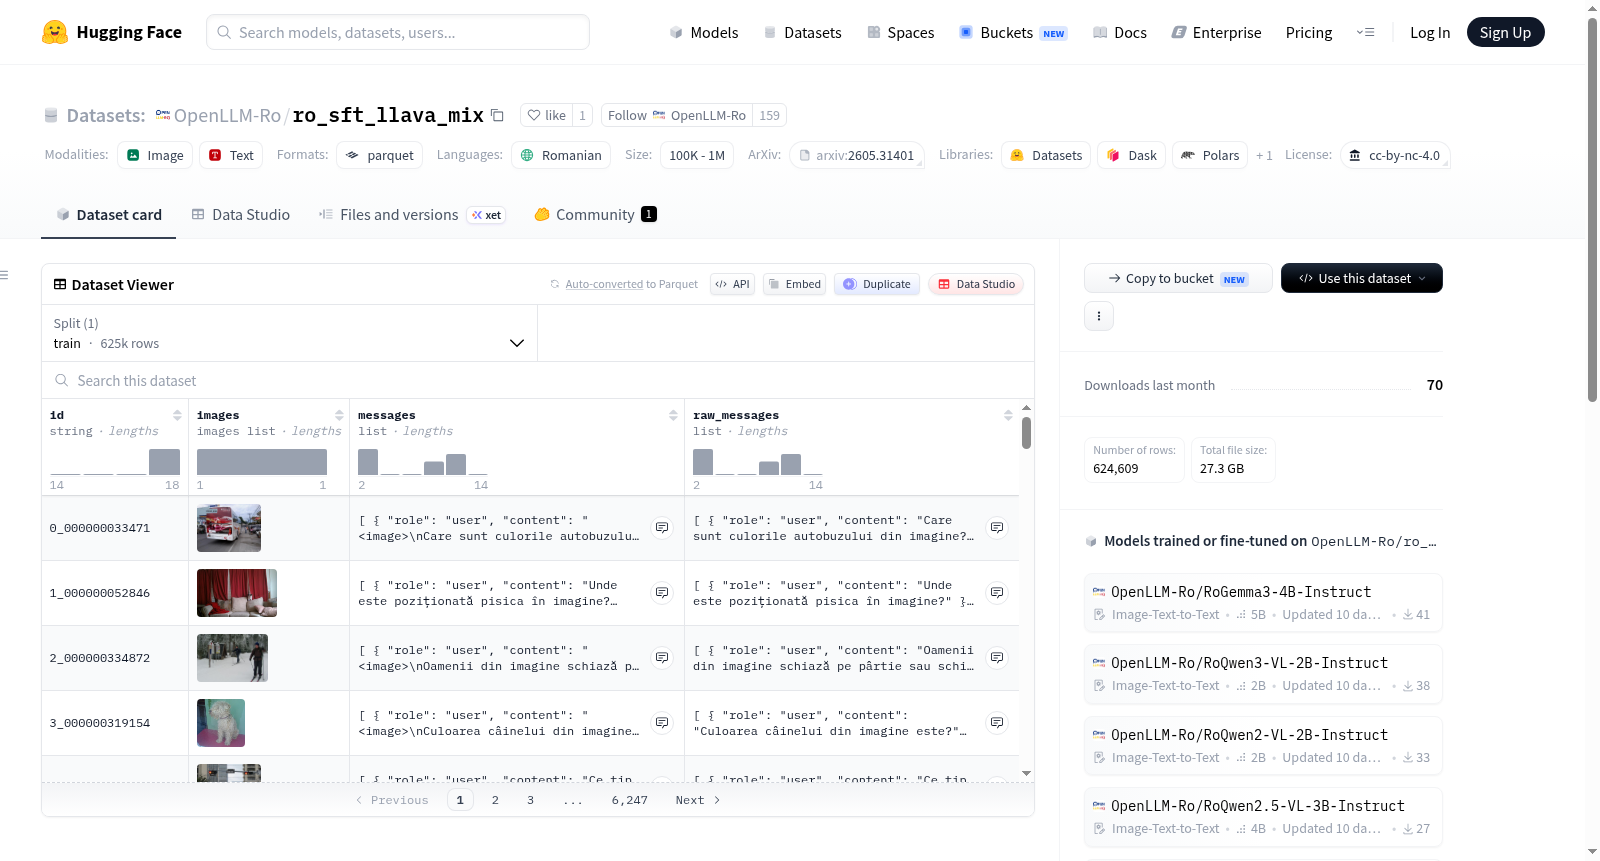Switch to the Data Studio tab
This screenshot has width=1600, height=861.
pyautogui.click(x=241, y=215)
